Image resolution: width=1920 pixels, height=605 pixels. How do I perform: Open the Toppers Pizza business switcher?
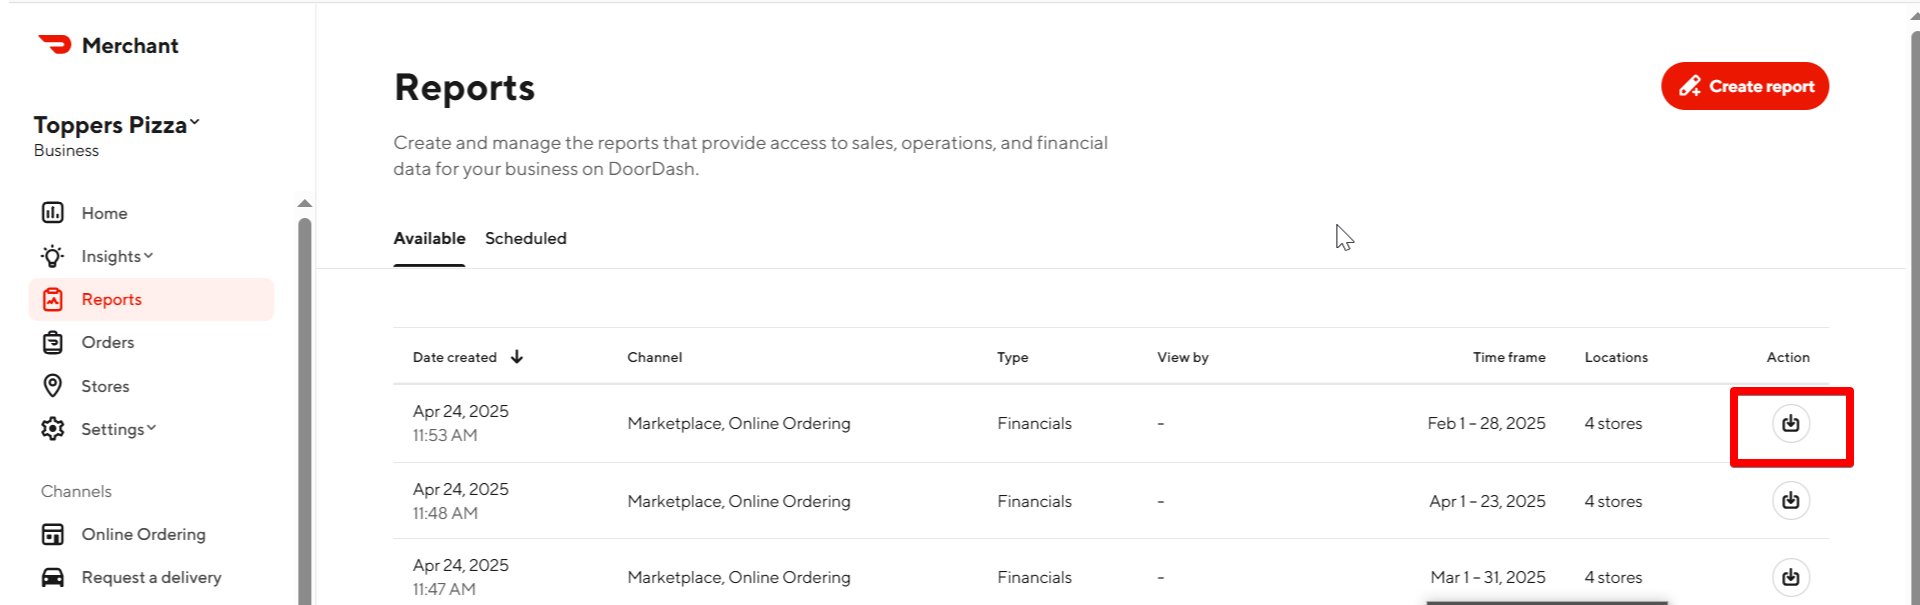[117, 125]
